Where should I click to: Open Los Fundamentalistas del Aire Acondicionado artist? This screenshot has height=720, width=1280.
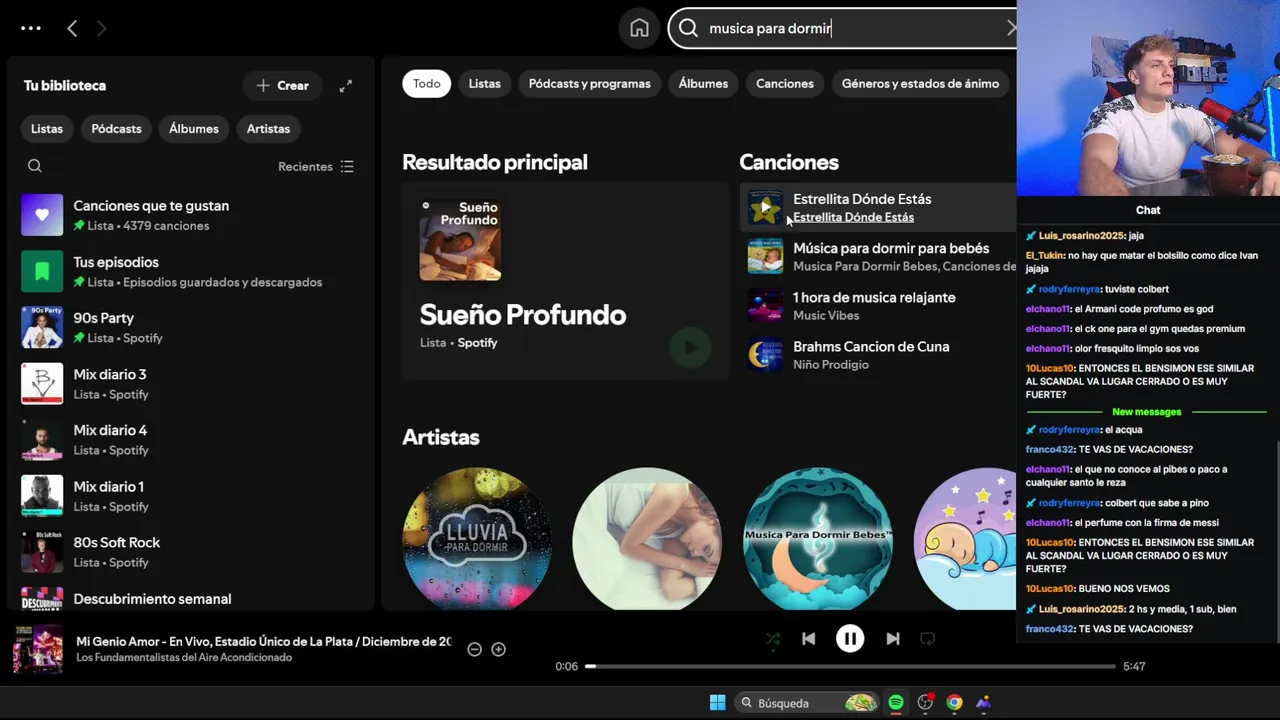[184, 658]
